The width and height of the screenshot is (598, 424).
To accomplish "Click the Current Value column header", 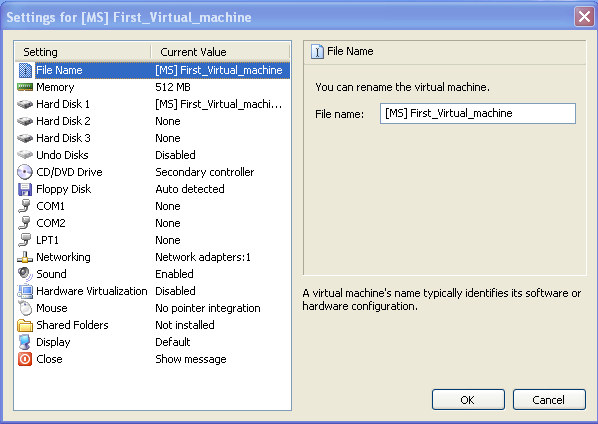I will pos(220,52).
